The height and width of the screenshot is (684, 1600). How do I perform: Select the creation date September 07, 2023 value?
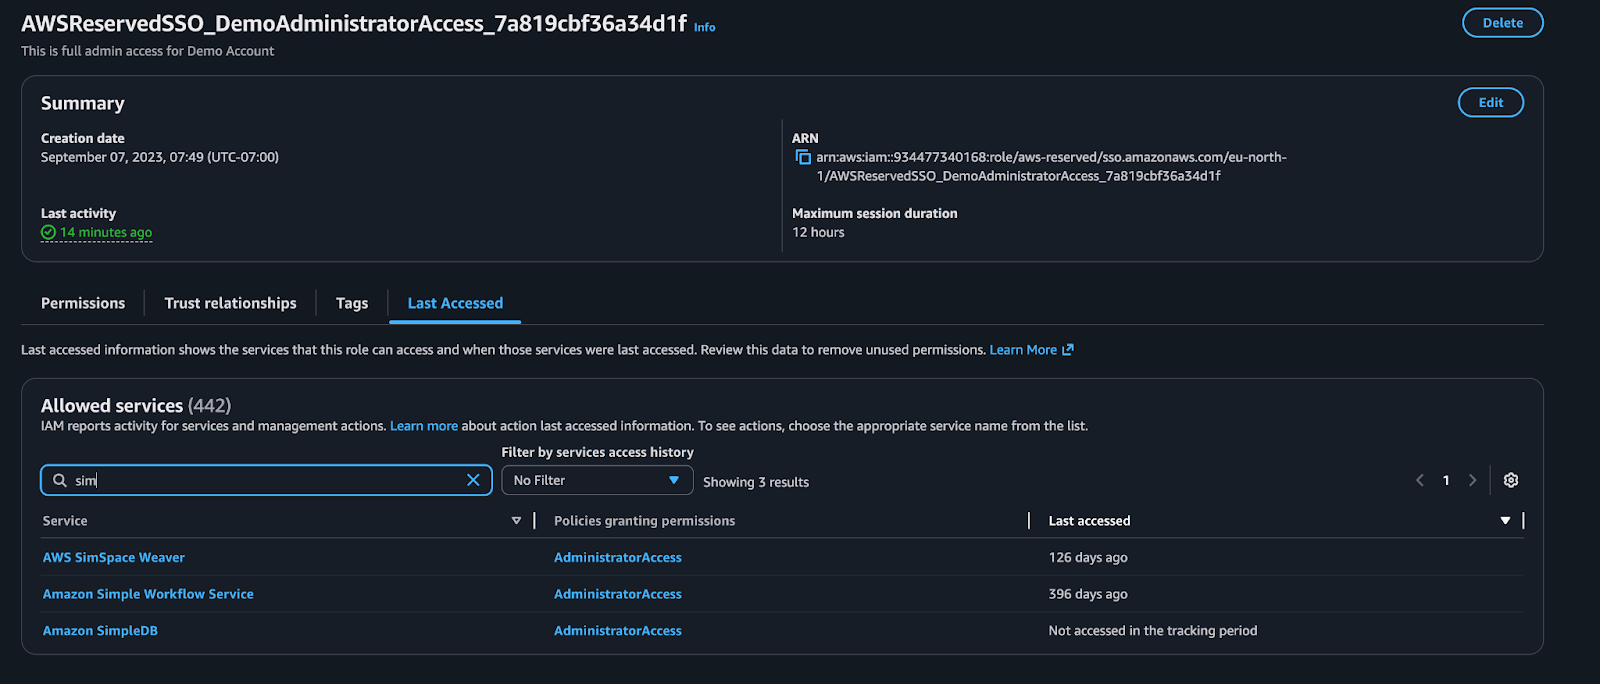click(160, 157)
